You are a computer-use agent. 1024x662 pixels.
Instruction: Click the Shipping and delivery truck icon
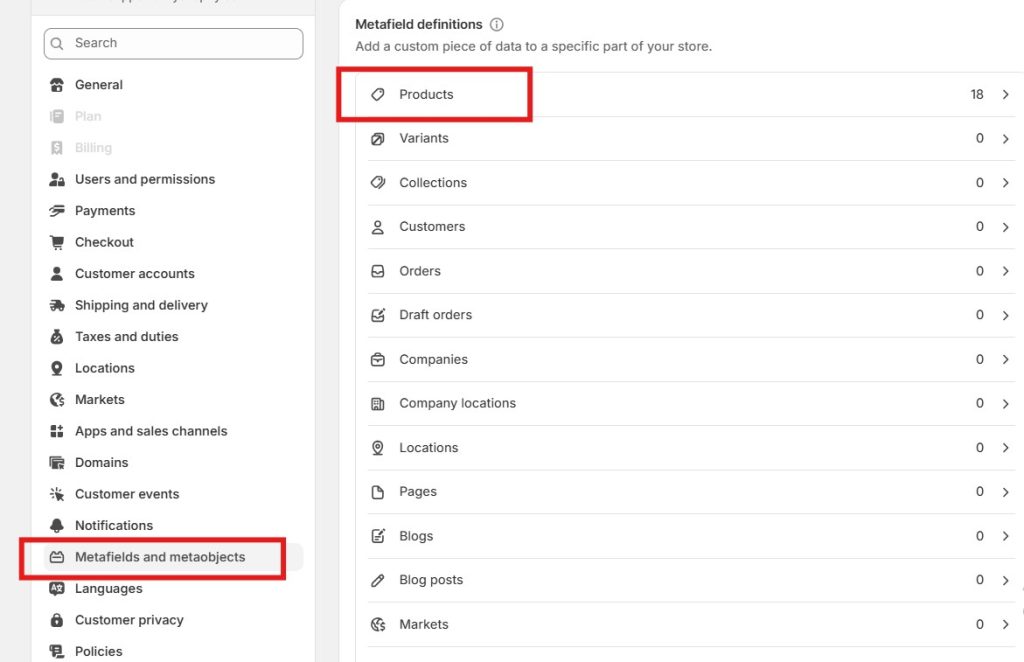pos(56,304)
